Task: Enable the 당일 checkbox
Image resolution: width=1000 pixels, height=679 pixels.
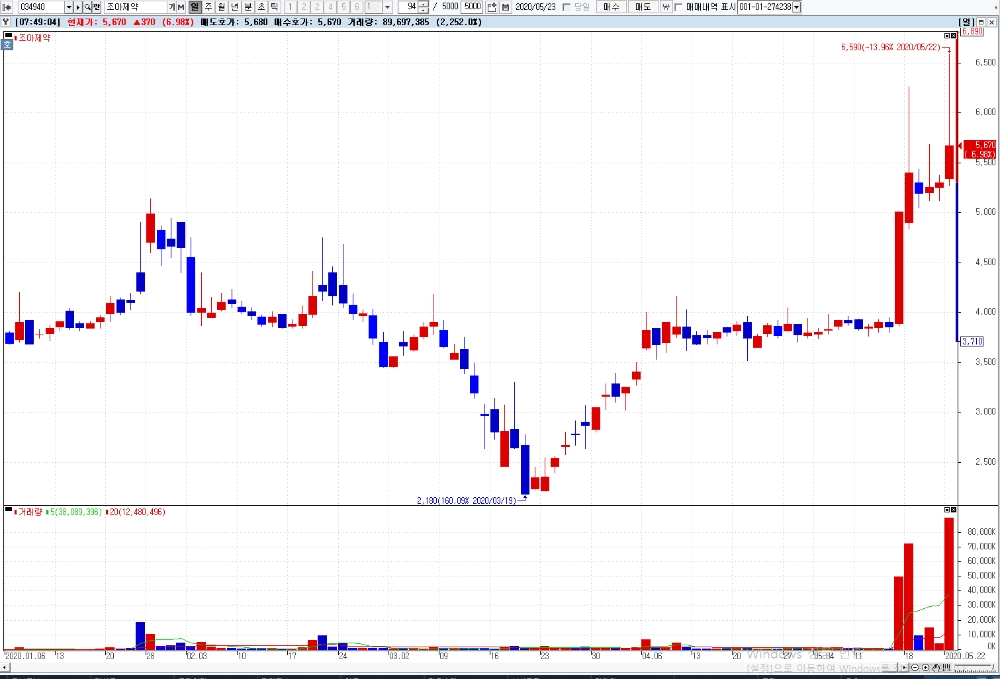Action: click(x=566, y=7)
